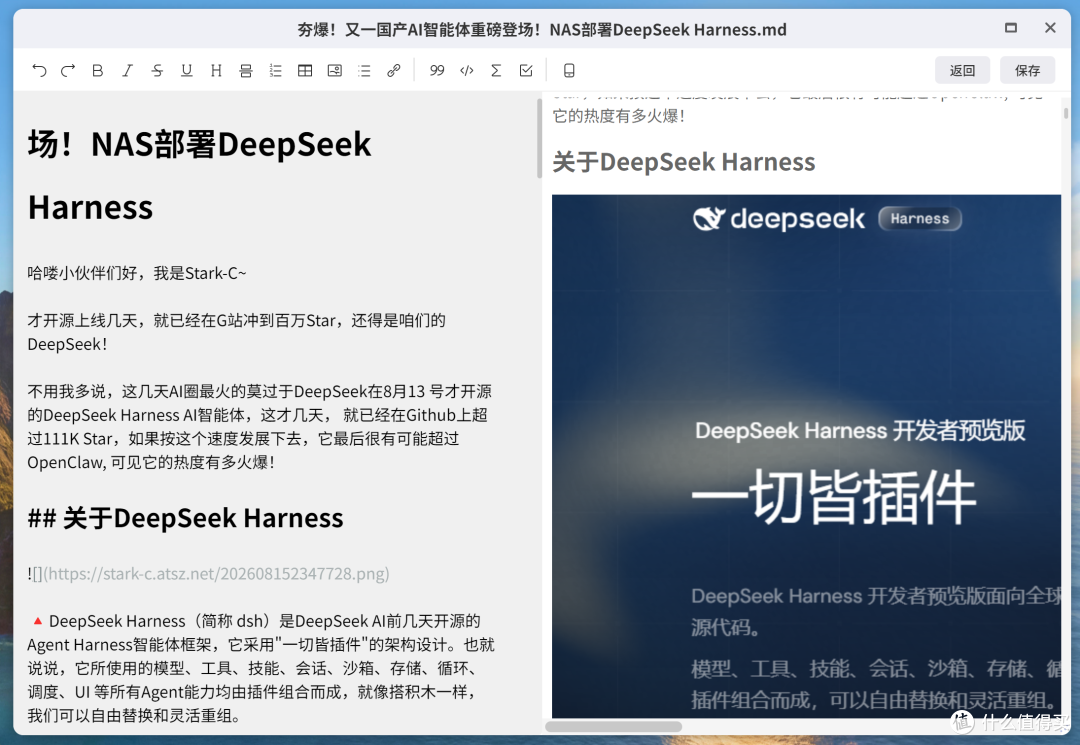
Task: Click the editor pane vertical scrollbar
Action: click(x=539, y=138)
